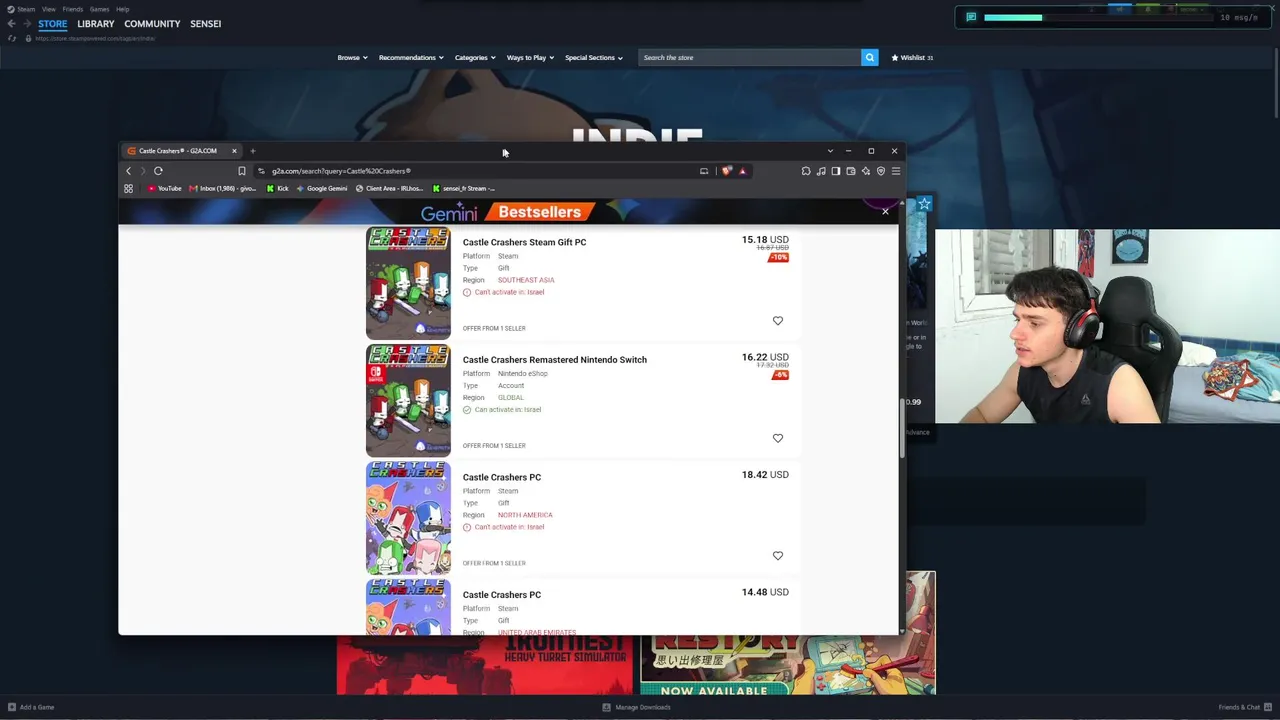The image size is (1280, 720).
Task: Click Add a Game in Steam
Action: (x=31, y=707)
